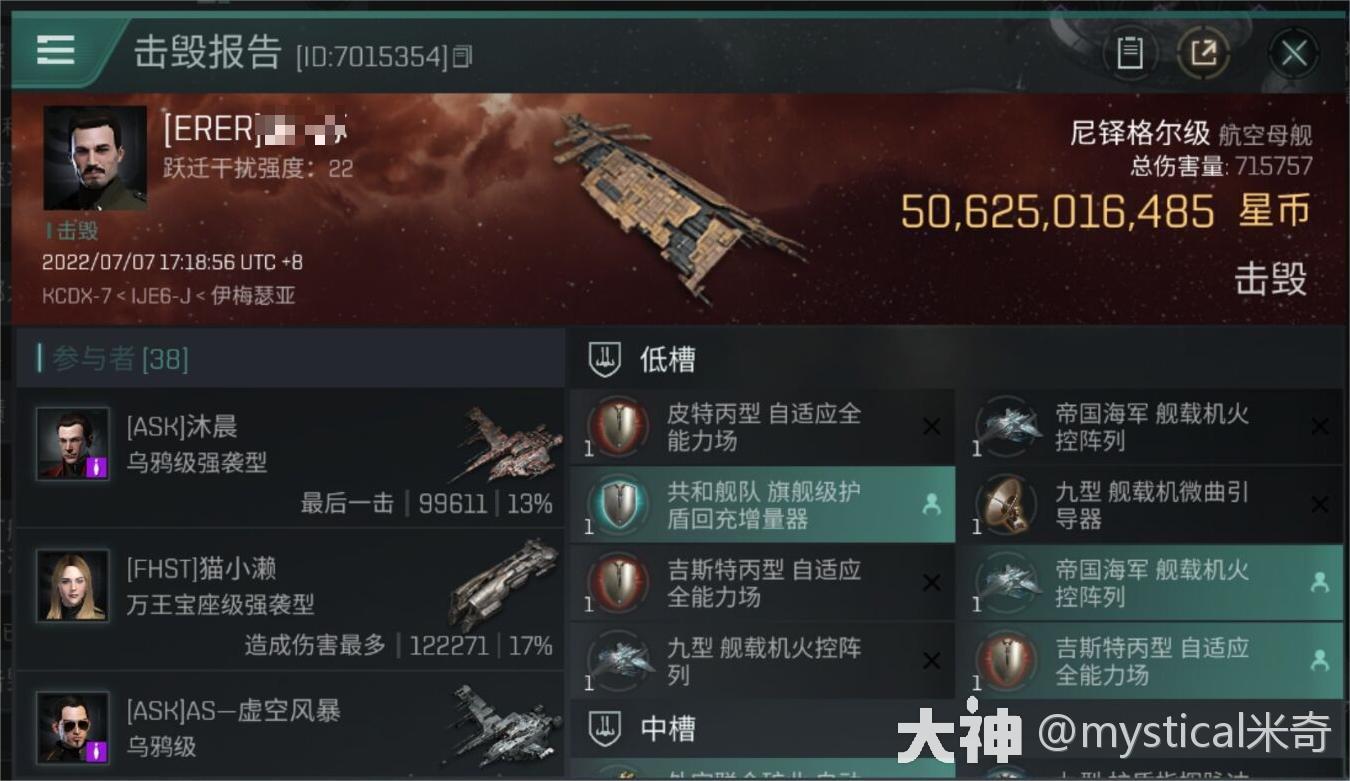Select the [ASK]AS—虚空风暴 pilot portrait
The height and width of the screenshot is (781, 1350).
coord(73,727)
